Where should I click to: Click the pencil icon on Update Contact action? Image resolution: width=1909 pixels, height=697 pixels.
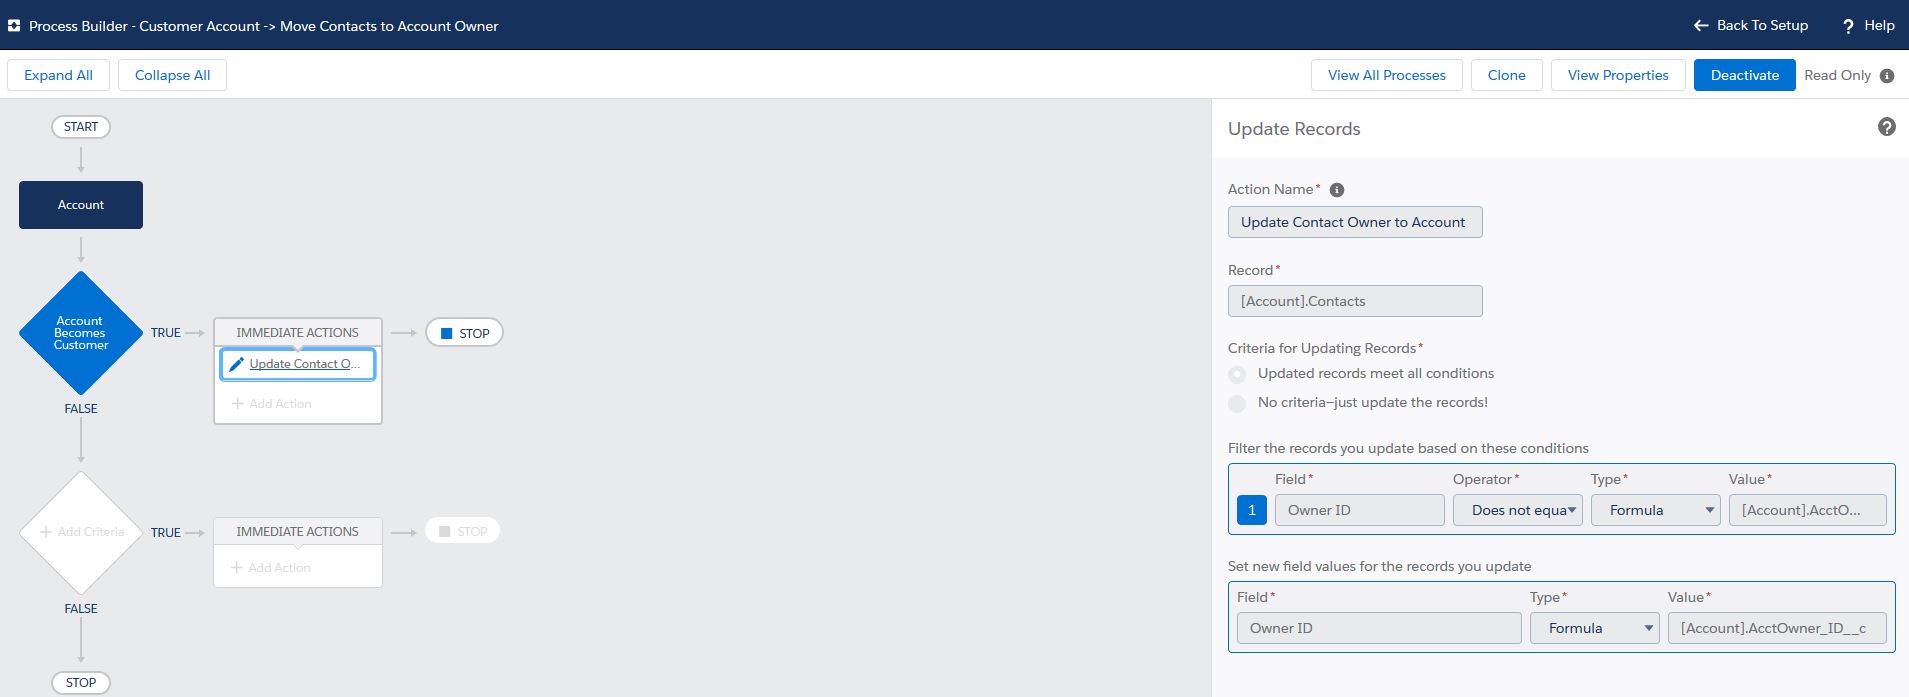(236, 364)
